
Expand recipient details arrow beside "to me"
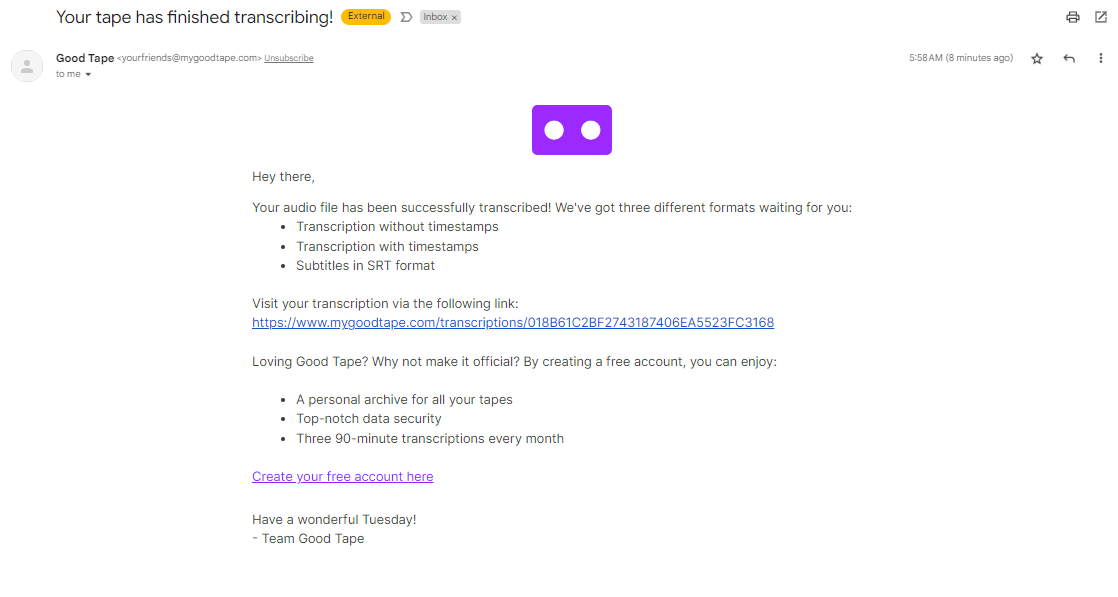[88, 74]
